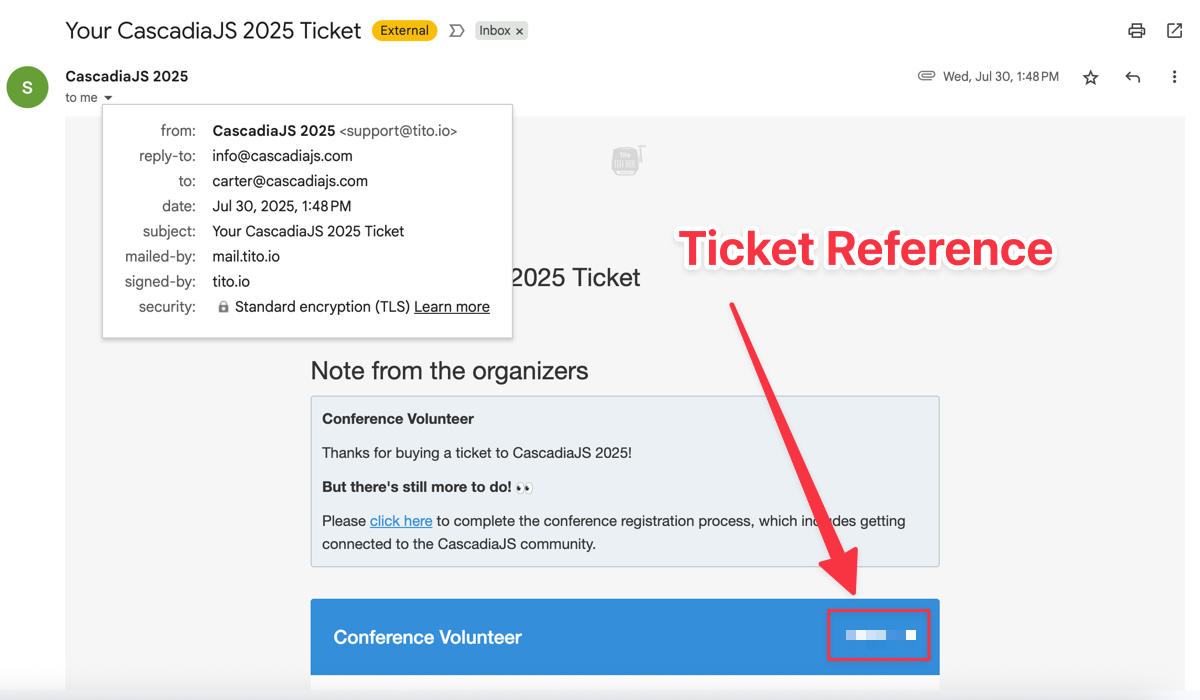This screenshot has height=700, width=1200.
Task: Click the green S sender avatar
Action: point(27,87)
